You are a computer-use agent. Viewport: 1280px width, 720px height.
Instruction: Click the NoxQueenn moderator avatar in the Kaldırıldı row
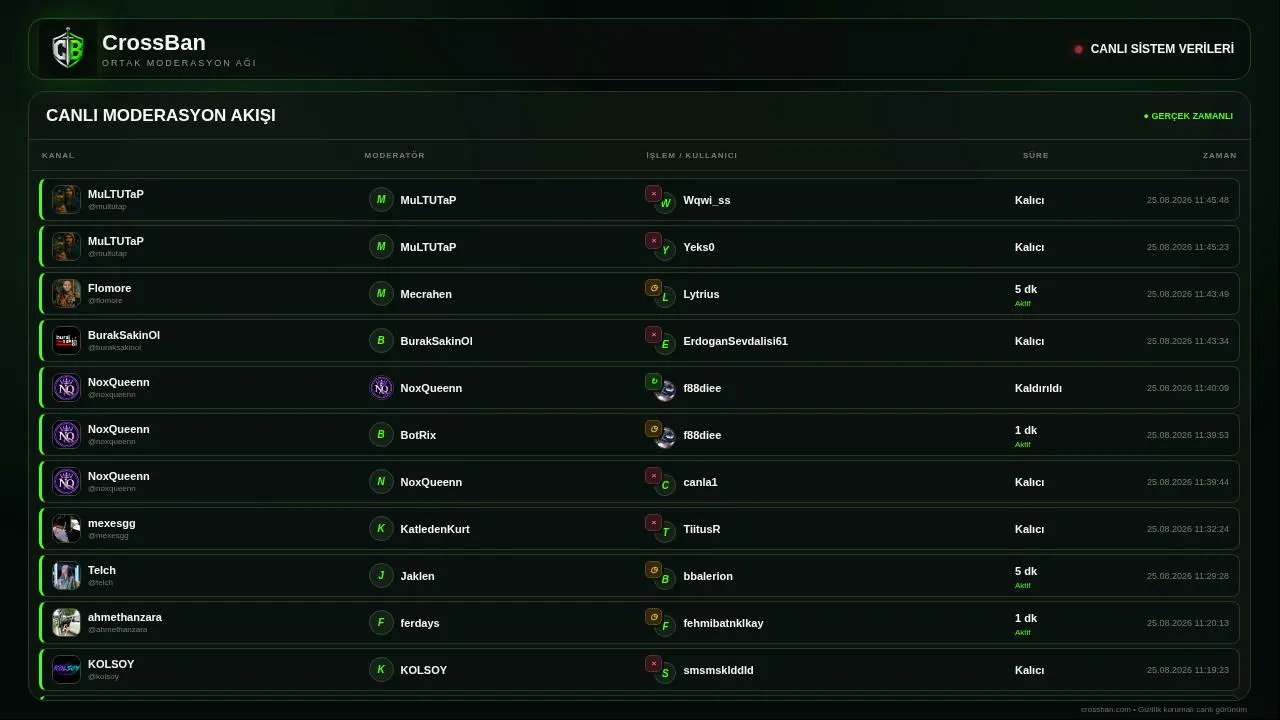381,388
